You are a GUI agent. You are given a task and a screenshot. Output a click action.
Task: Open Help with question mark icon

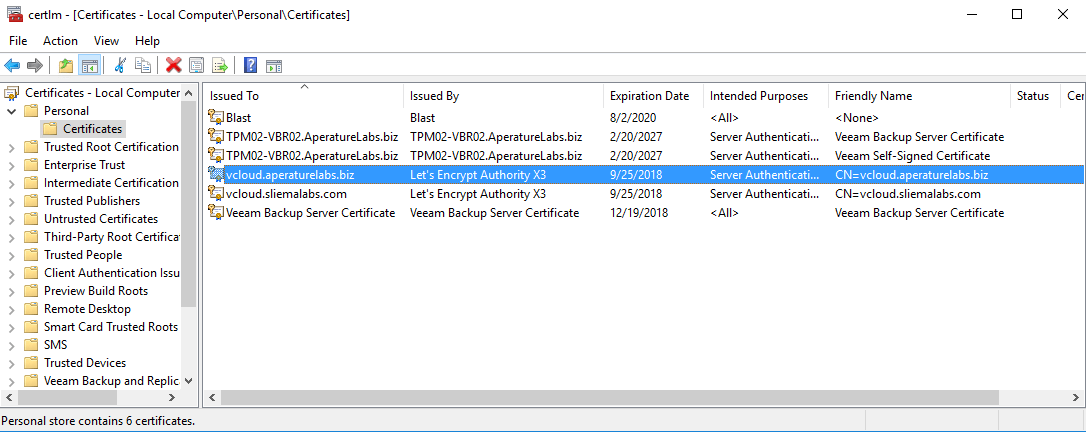[250, 66]
